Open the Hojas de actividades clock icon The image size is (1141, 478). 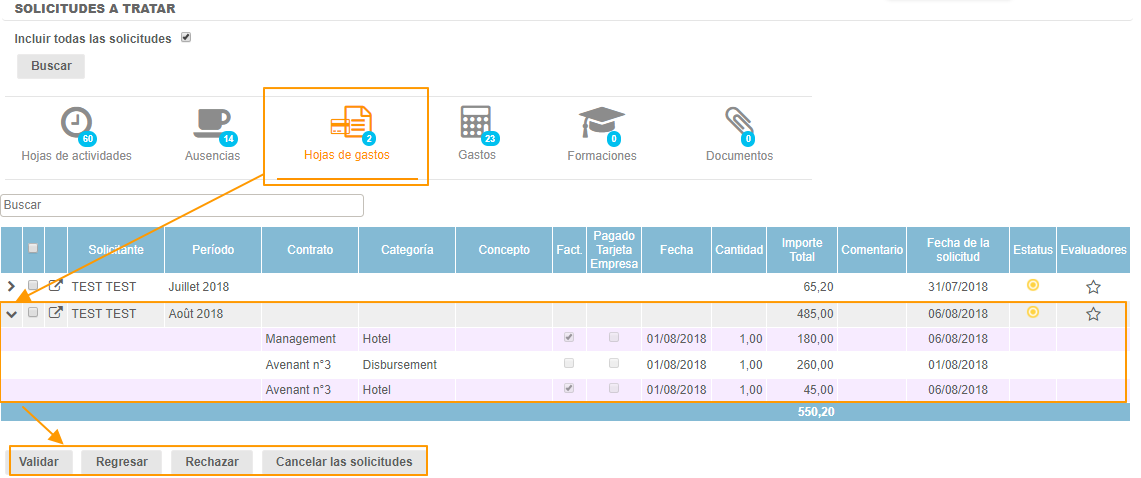point(76,123)
